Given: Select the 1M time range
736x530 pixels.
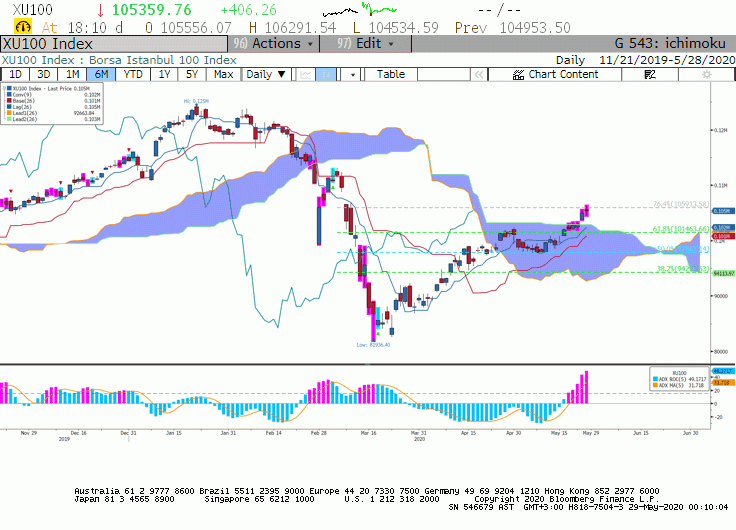Looking at the screenshot, I should 72,74.
